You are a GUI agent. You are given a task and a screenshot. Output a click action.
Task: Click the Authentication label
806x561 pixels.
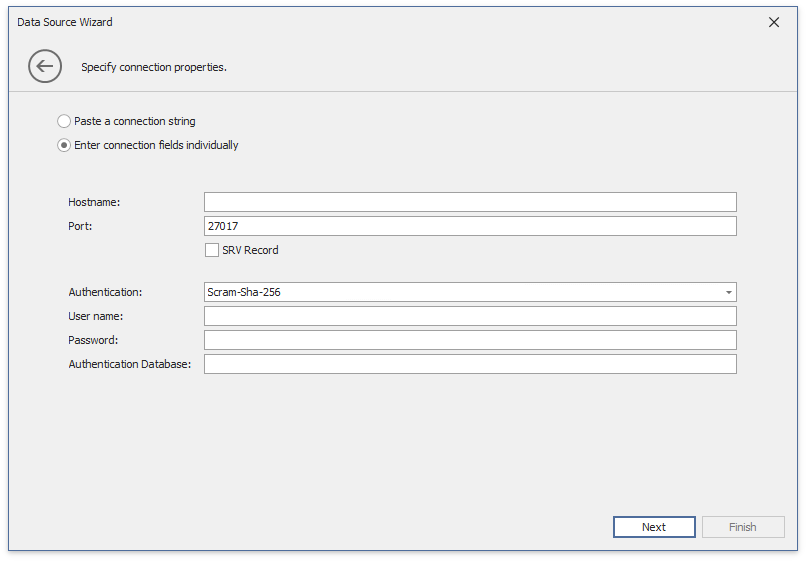tap(105, 292)
